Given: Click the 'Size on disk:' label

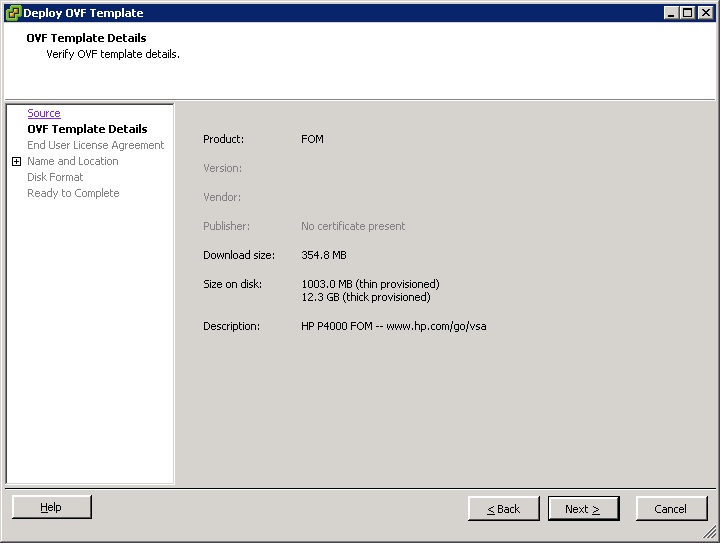Looking at the screenshot, I should 232,284.
